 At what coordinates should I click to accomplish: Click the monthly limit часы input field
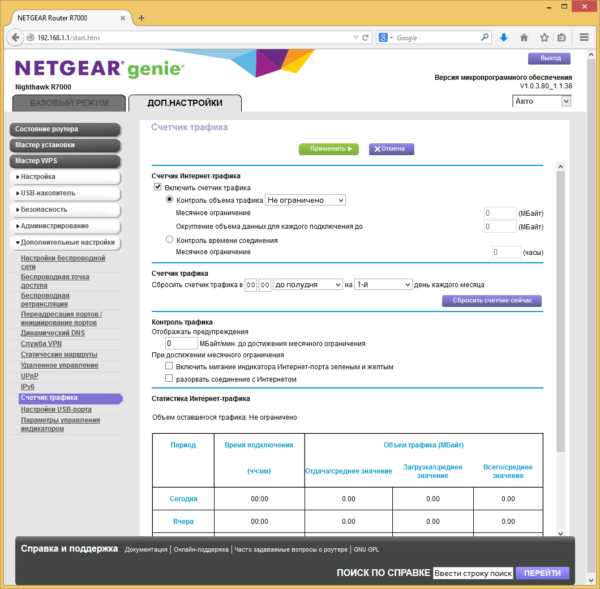506,252
